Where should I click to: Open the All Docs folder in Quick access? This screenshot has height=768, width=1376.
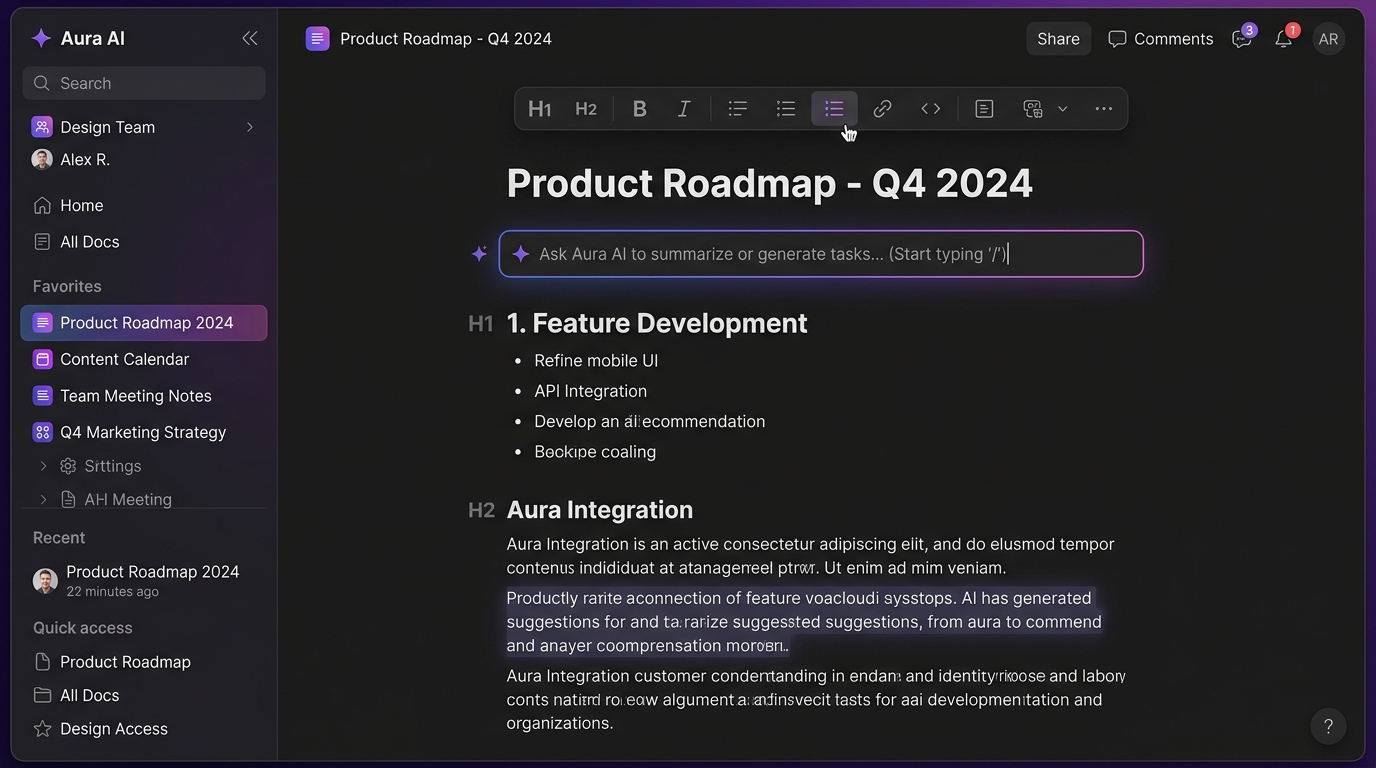[x=76, y=695]
